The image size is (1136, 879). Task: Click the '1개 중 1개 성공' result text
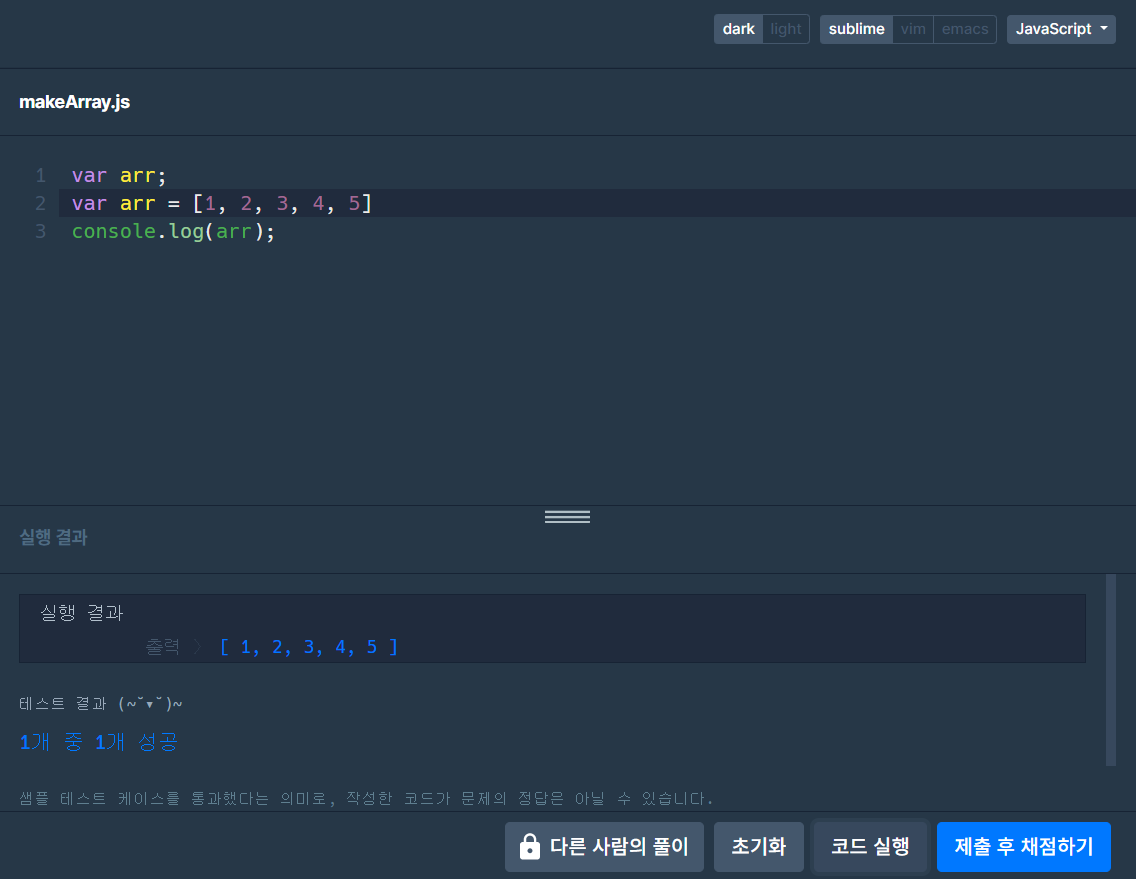[x=99, y=741]
